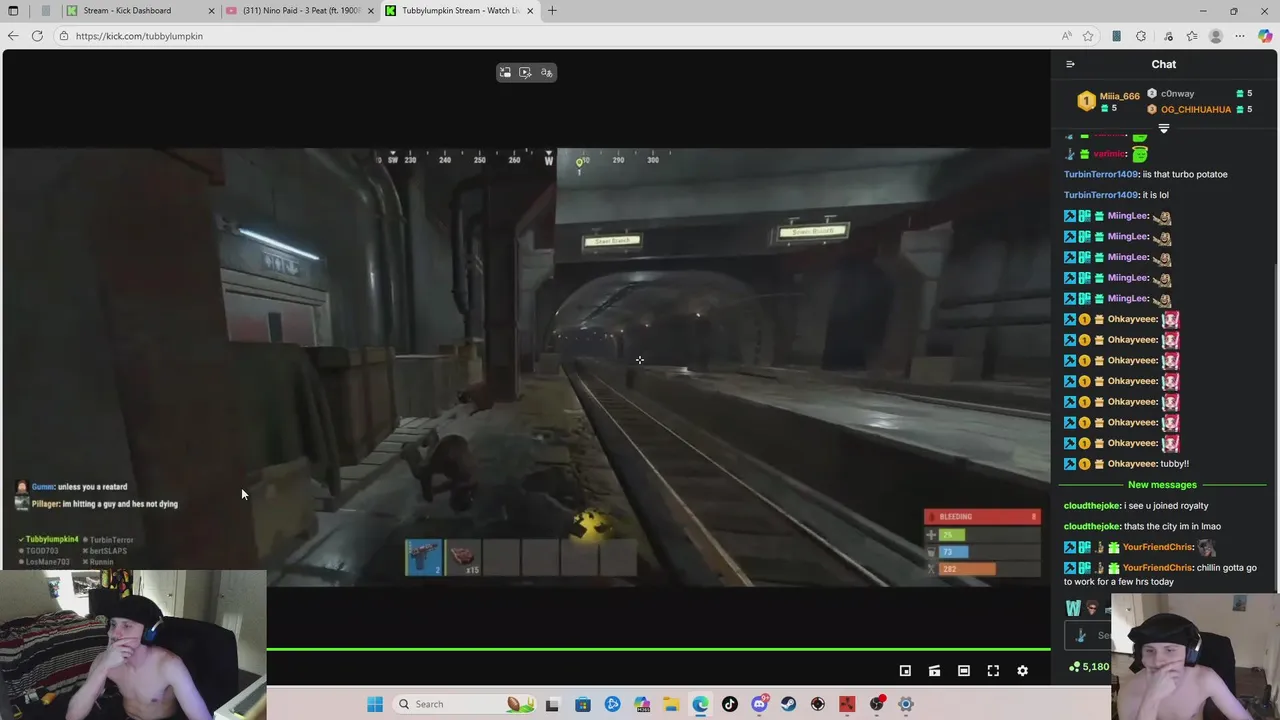The width and height of the screenshot is (1280, 720).
Task: Launch Copilot from the browser toolbar
Action: pyautogui.click(x=1265, y=36)
